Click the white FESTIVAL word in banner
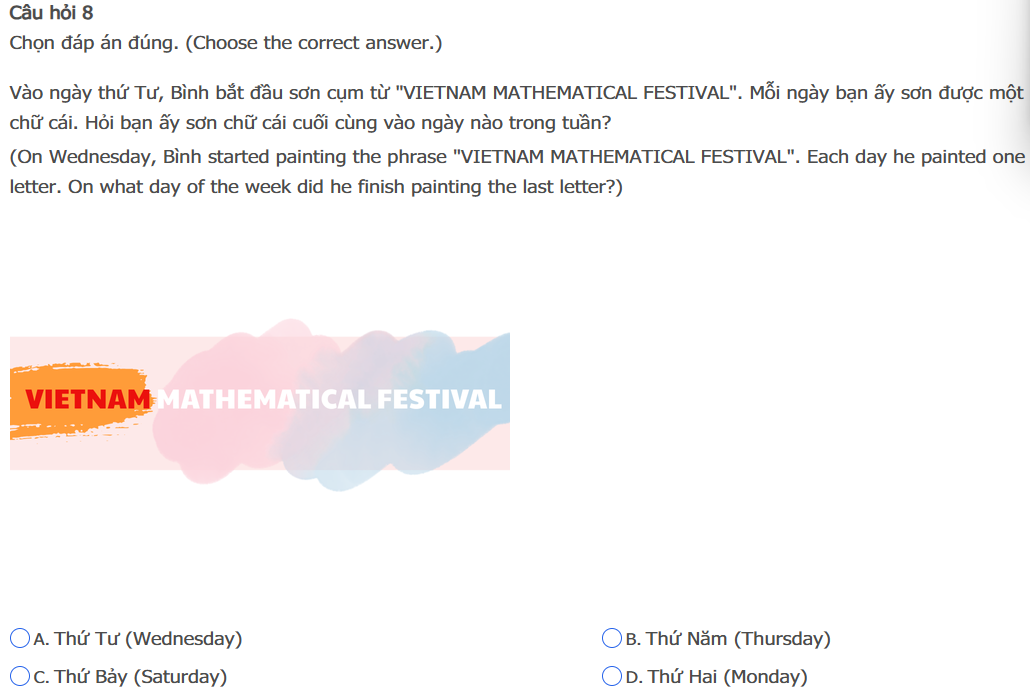 (x=439, y=400)
